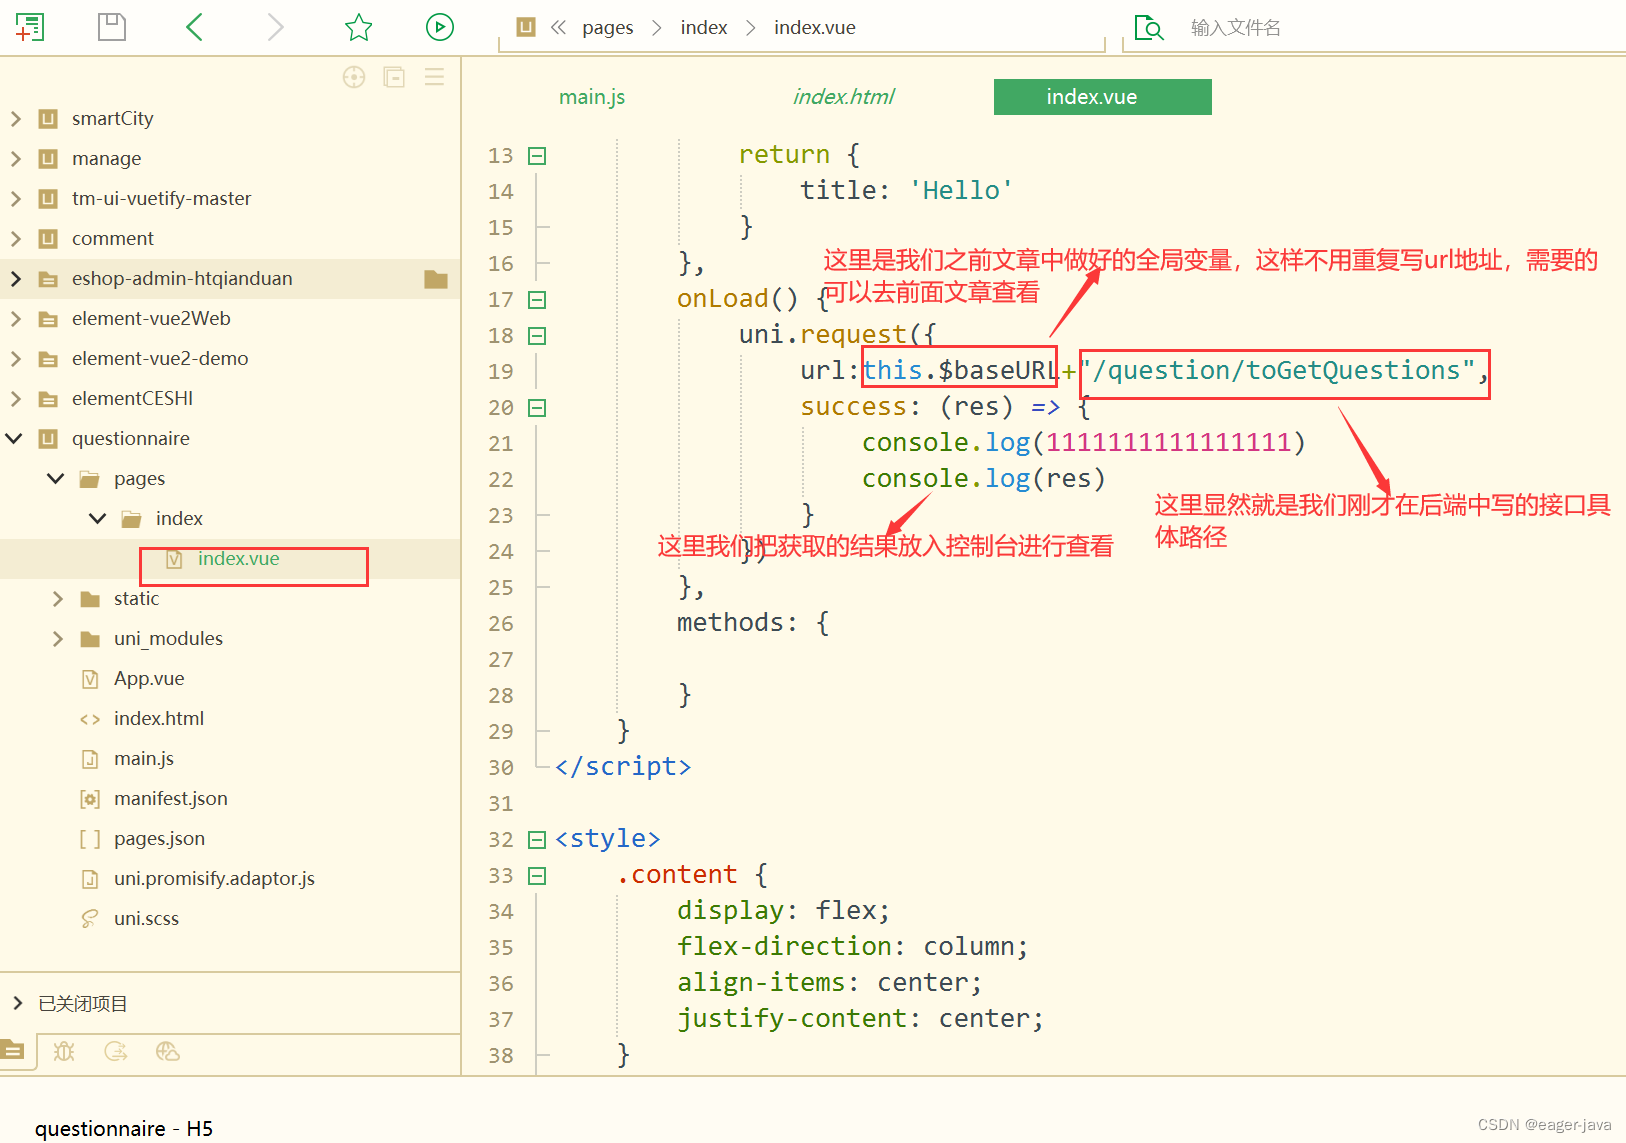The height and width of the screenshot is (1143, 1626).
Task: Click index in the breadcrumb path
Action: coord(704,28)
